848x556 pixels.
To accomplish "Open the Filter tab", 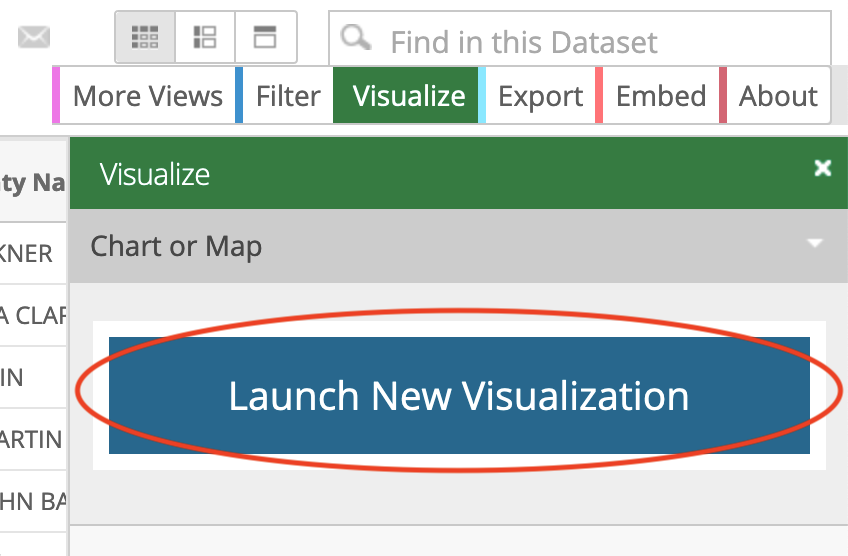I will tap(284, 96).
